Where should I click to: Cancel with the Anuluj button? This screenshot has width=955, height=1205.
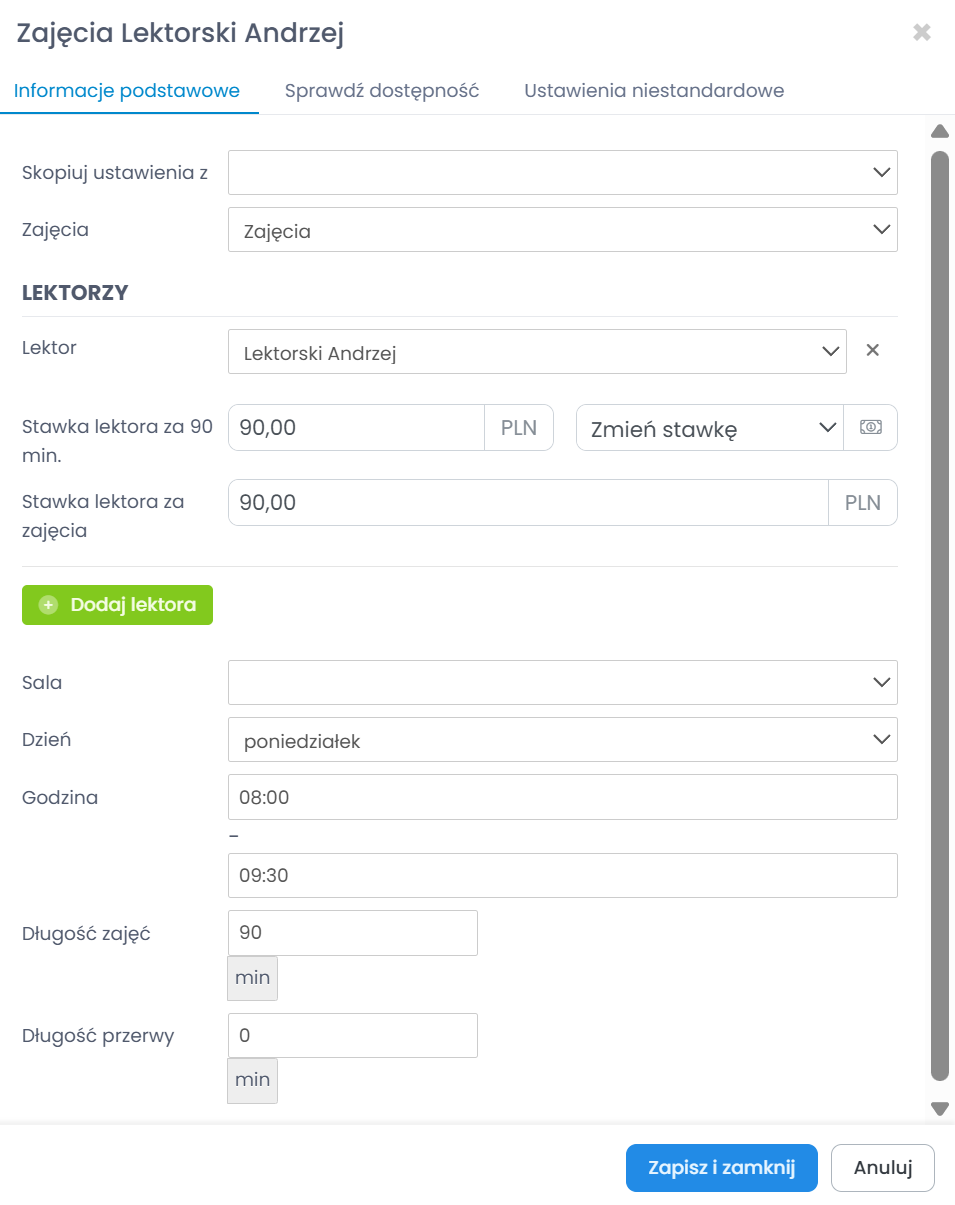point(882,1168)
